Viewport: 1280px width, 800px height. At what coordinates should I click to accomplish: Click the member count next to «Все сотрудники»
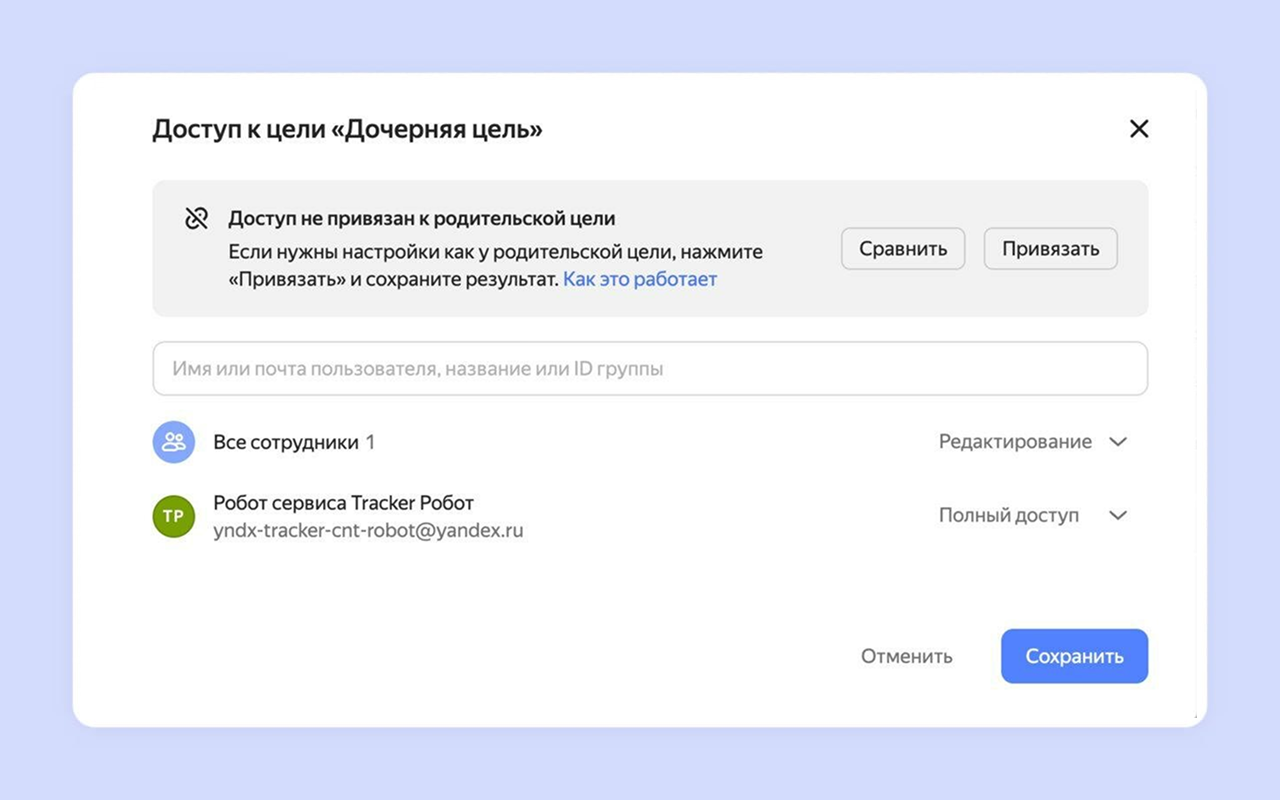370,442
